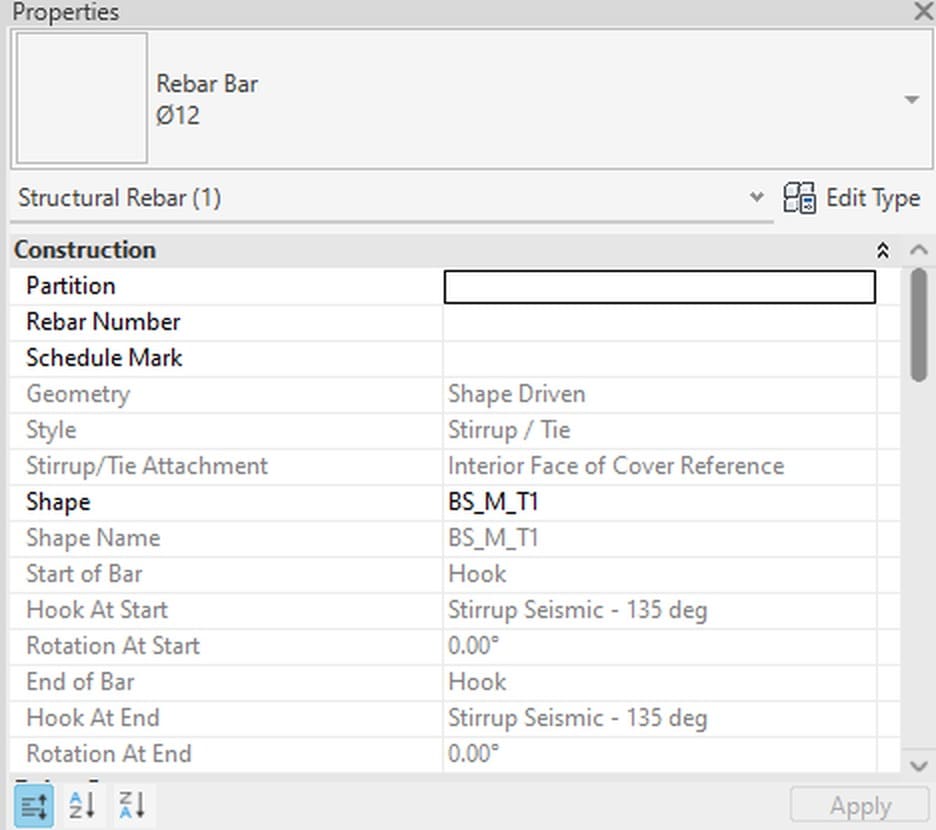Image resolution: width=936 pixels, height=830 pixels.
Task: Click the Hook At End value
Action: click(577, 718)
